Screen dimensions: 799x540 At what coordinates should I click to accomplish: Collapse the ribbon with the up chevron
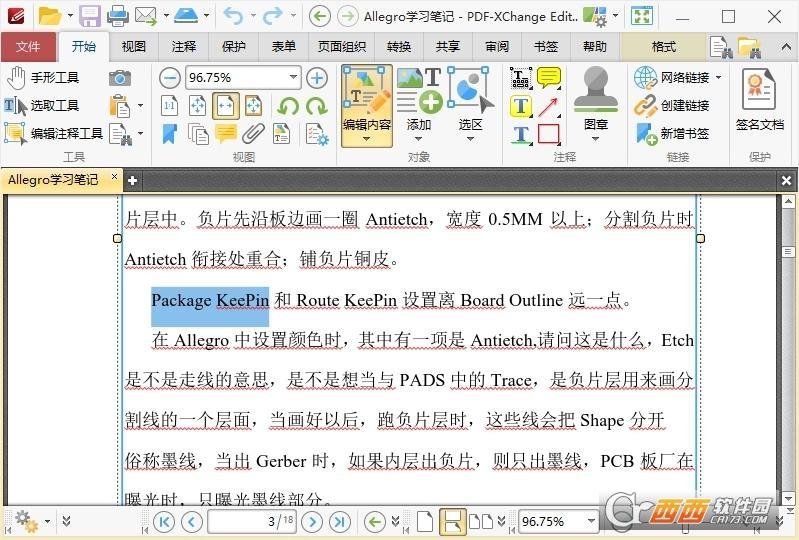[786, 47]
